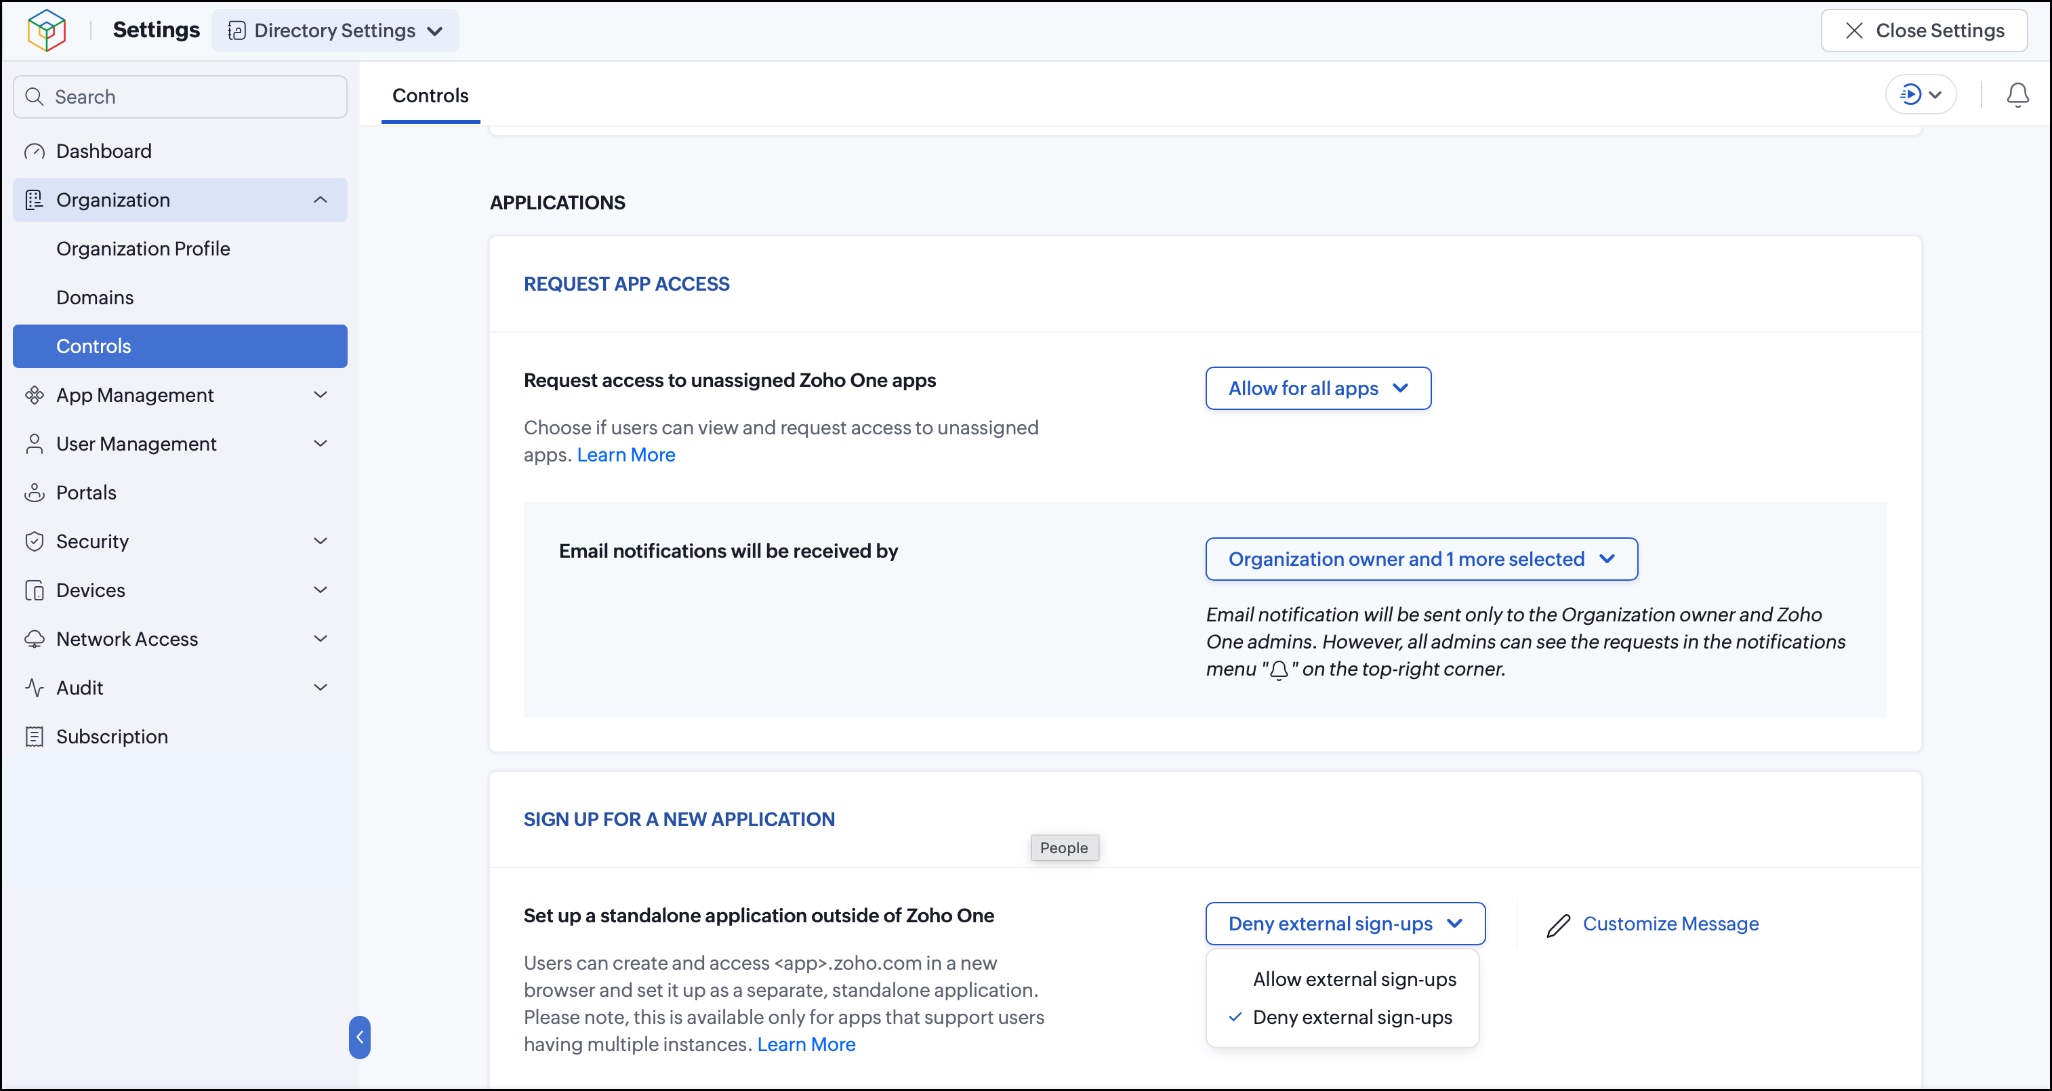Click "Request access to unassigned Zoho One apps" label
2052x1091 pixels.
pyautogui.click(x=730, y=381)
